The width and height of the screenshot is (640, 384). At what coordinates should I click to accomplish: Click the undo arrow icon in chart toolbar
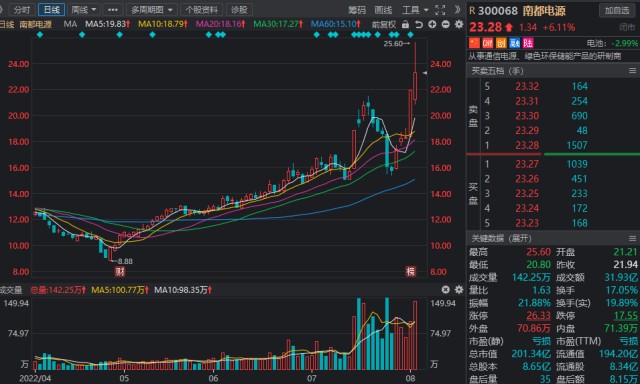[419, 24]
